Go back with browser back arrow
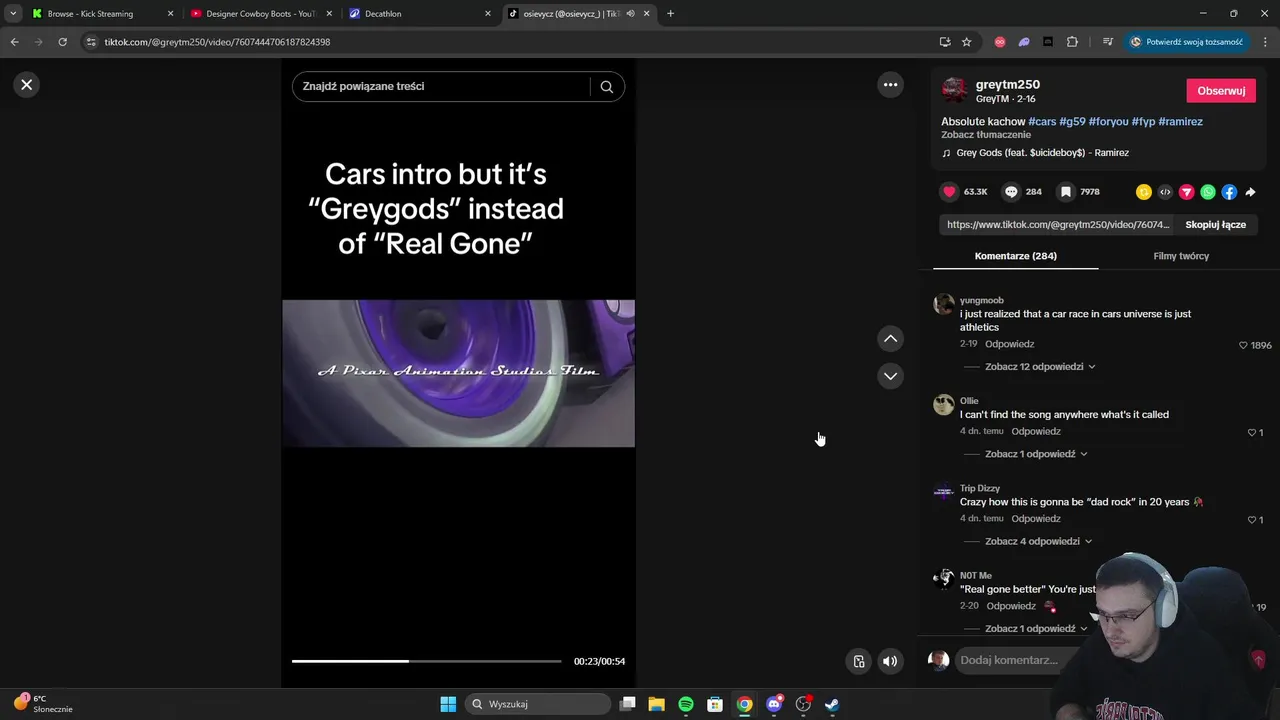This screenshot has height=720, width=1280. [14, 42]
